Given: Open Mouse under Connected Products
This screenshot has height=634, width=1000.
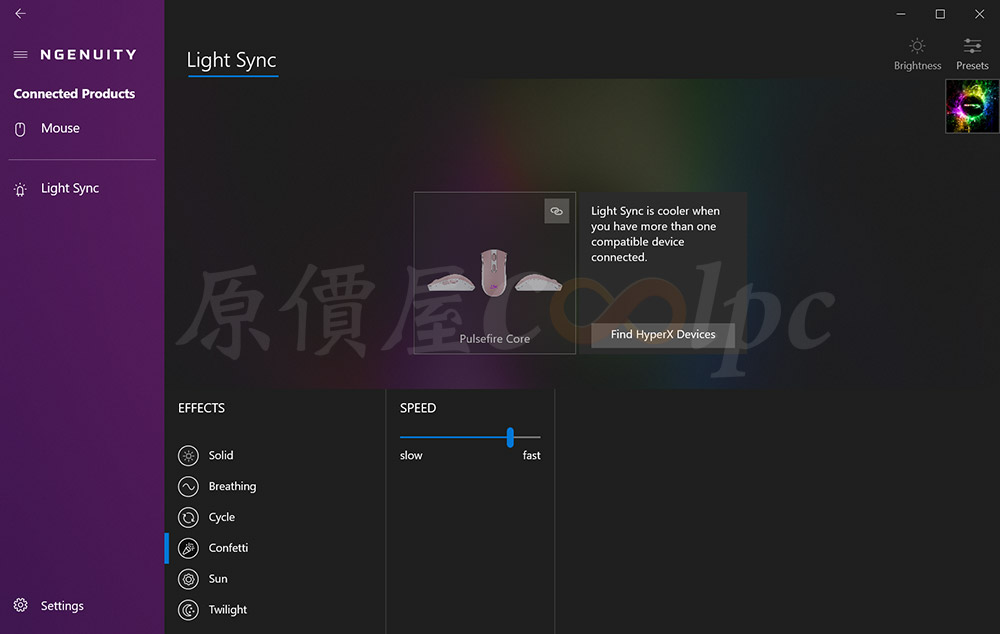Looking at the screenshot, I should point(60,128).
